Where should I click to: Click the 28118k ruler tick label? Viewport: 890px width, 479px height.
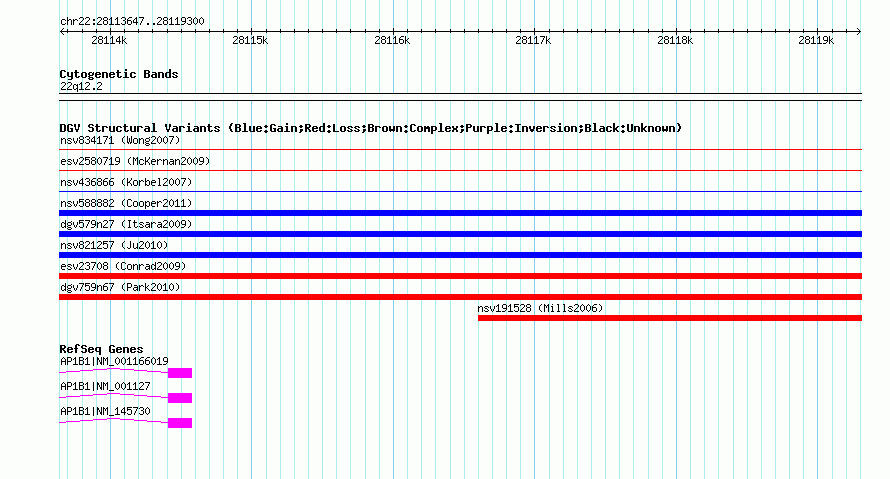675,40
